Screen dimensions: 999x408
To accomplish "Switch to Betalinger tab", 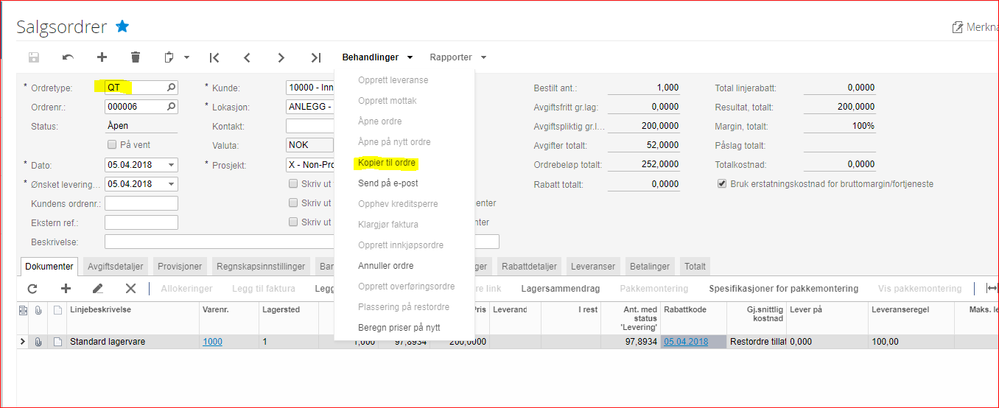I will [x=650, y=266].
